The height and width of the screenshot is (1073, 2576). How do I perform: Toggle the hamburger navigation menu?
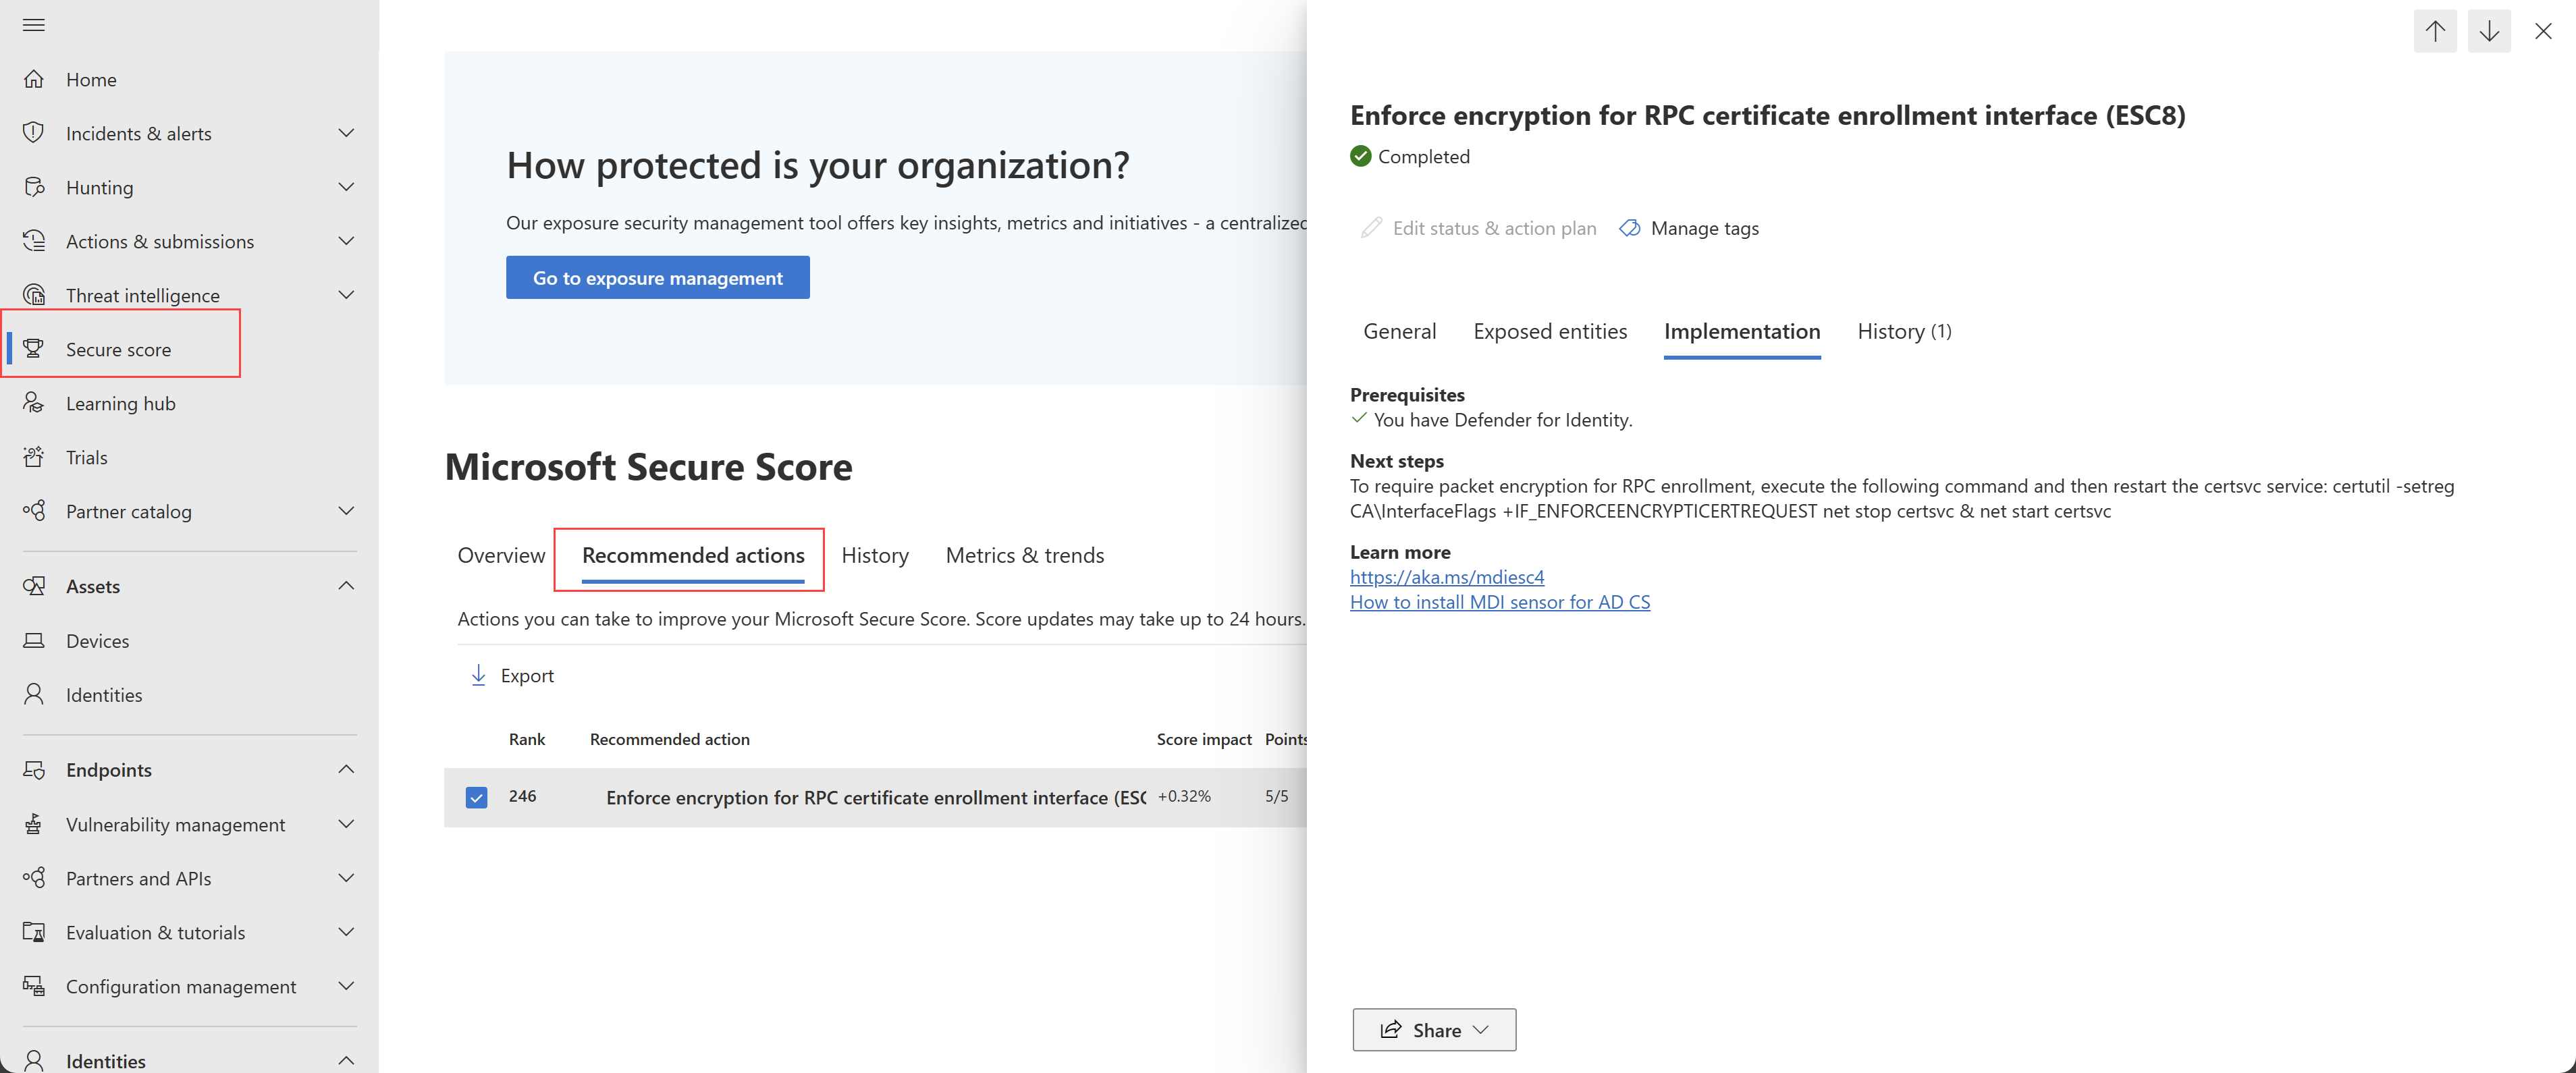pyautogui.click(x=33, y=25)
